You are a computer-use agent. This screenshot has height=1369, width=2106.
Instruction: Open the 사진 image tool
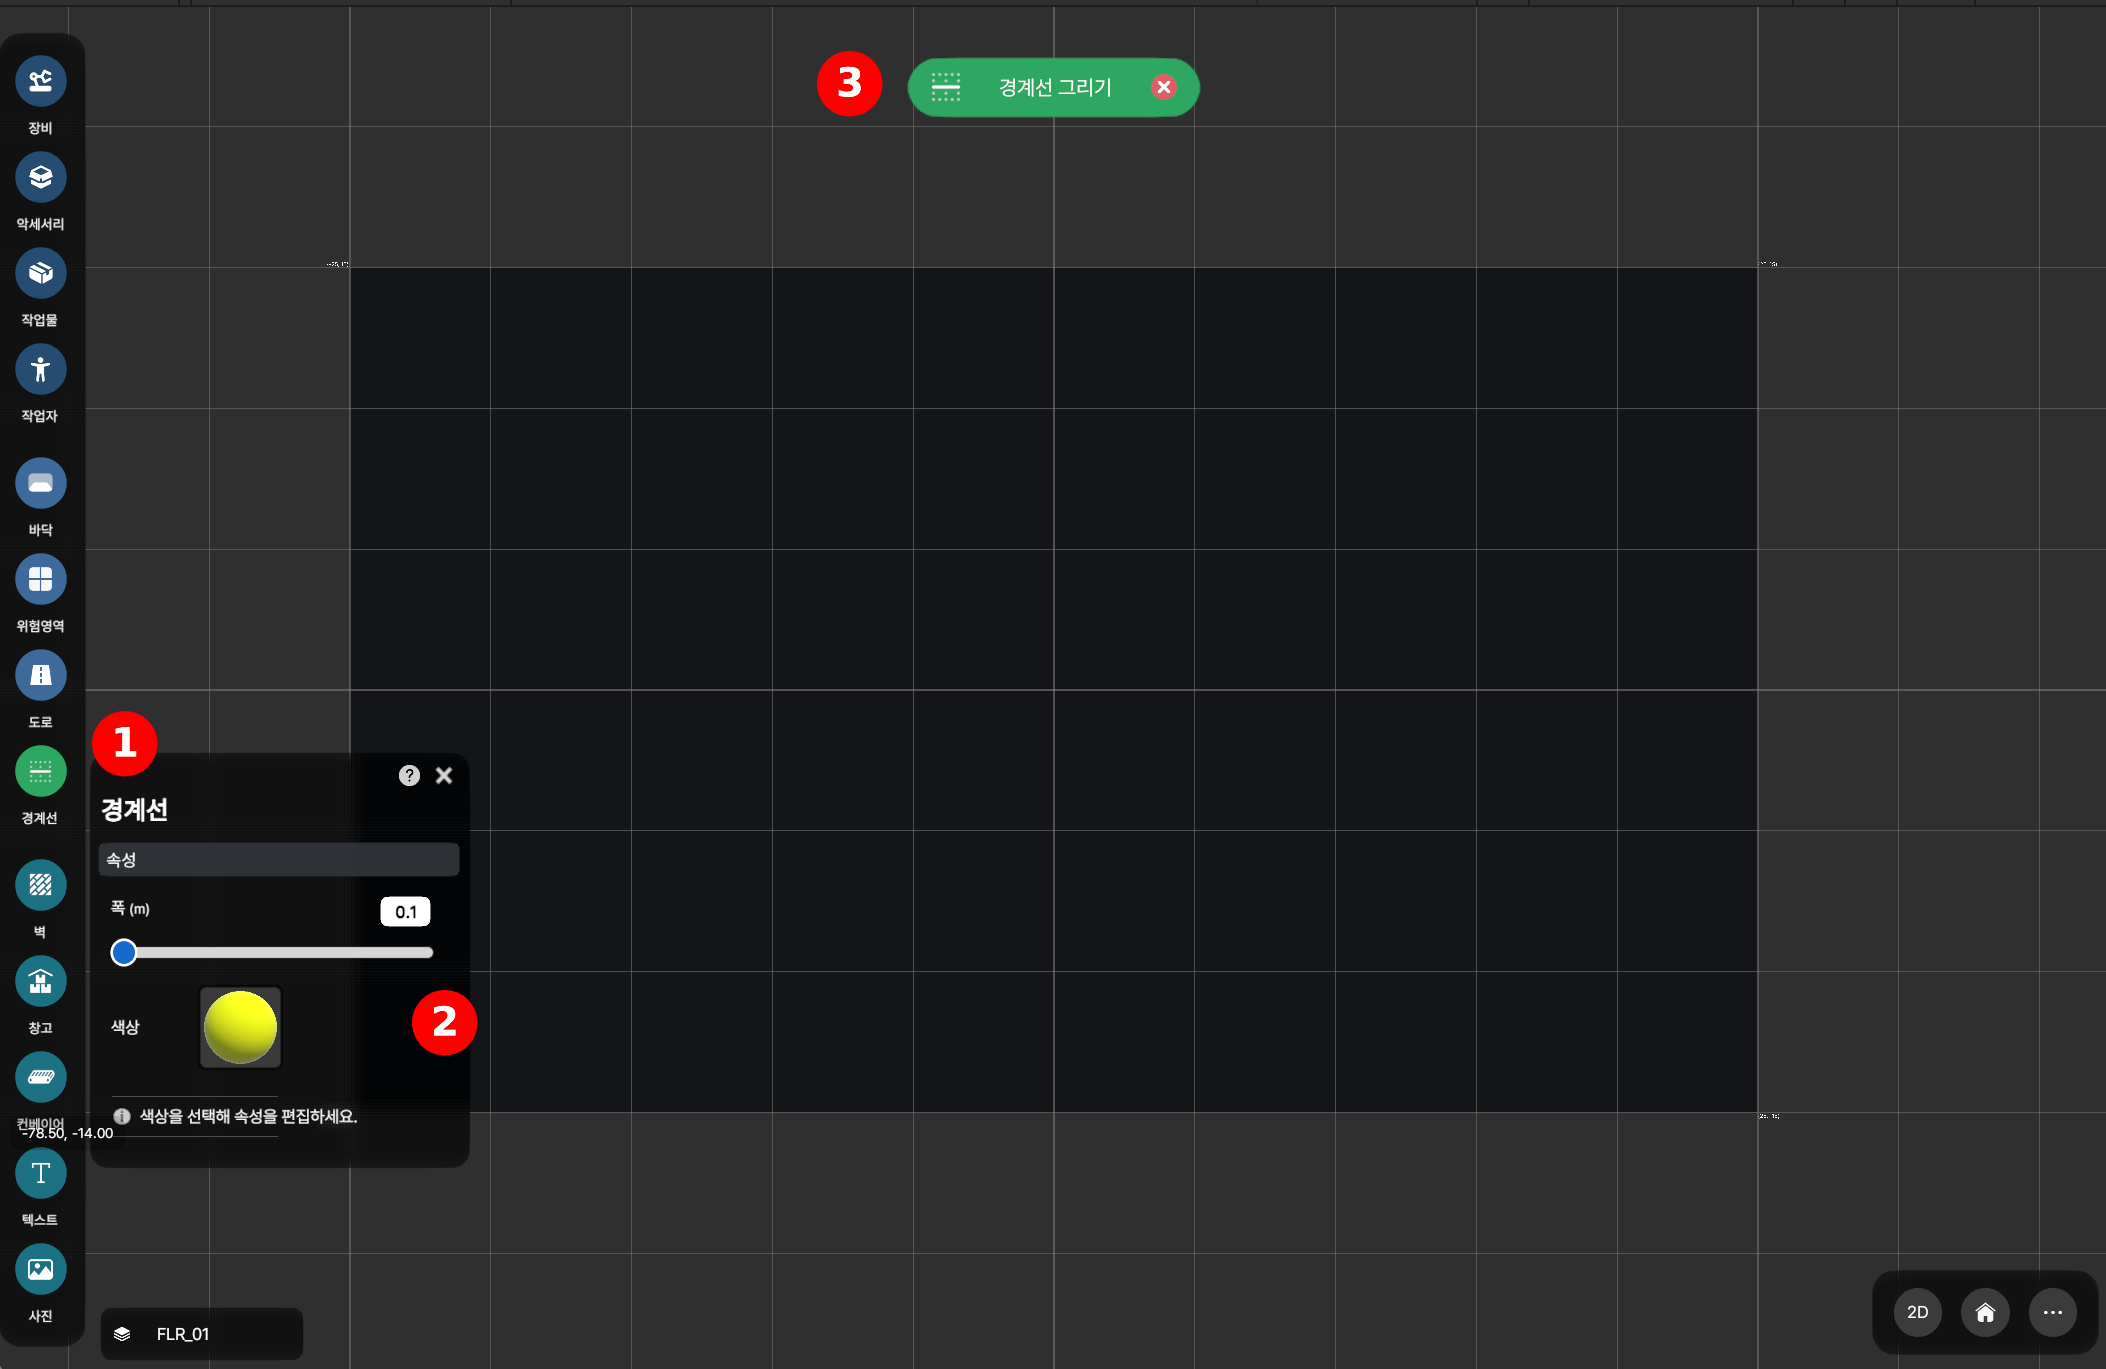click(40, 1269)
